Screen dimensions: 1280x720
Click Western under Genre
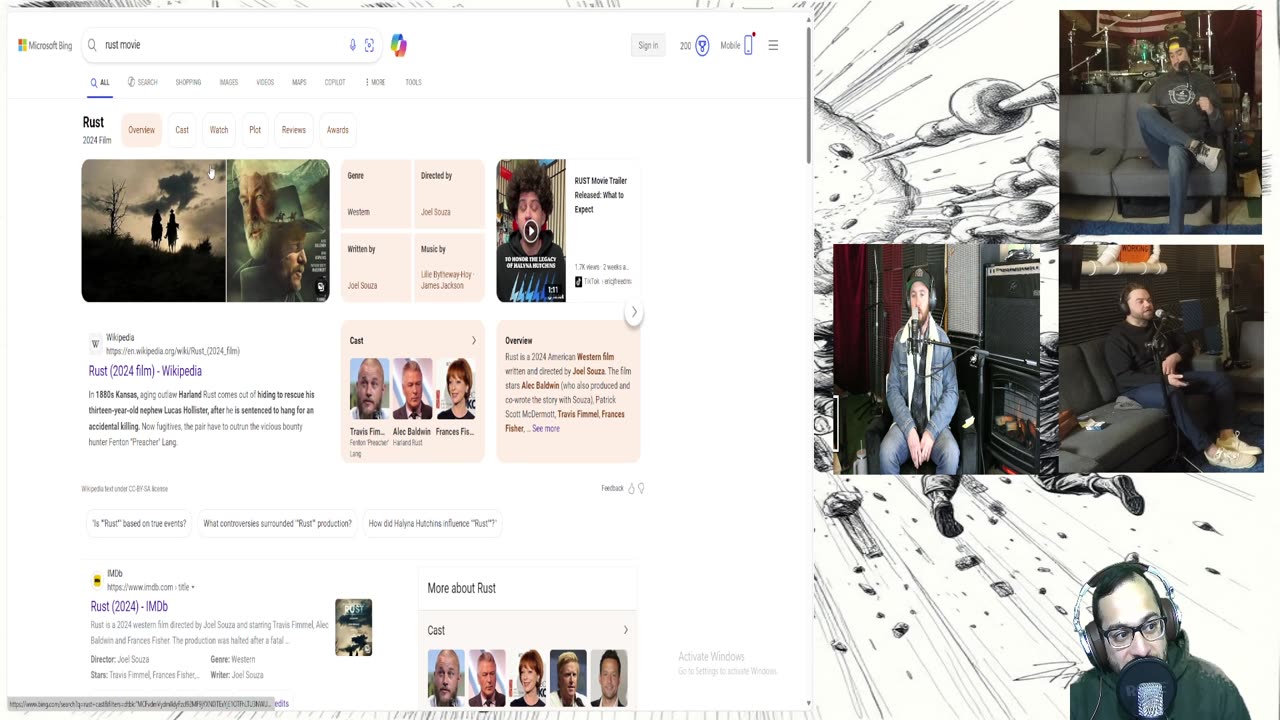(x=358, y=212)
